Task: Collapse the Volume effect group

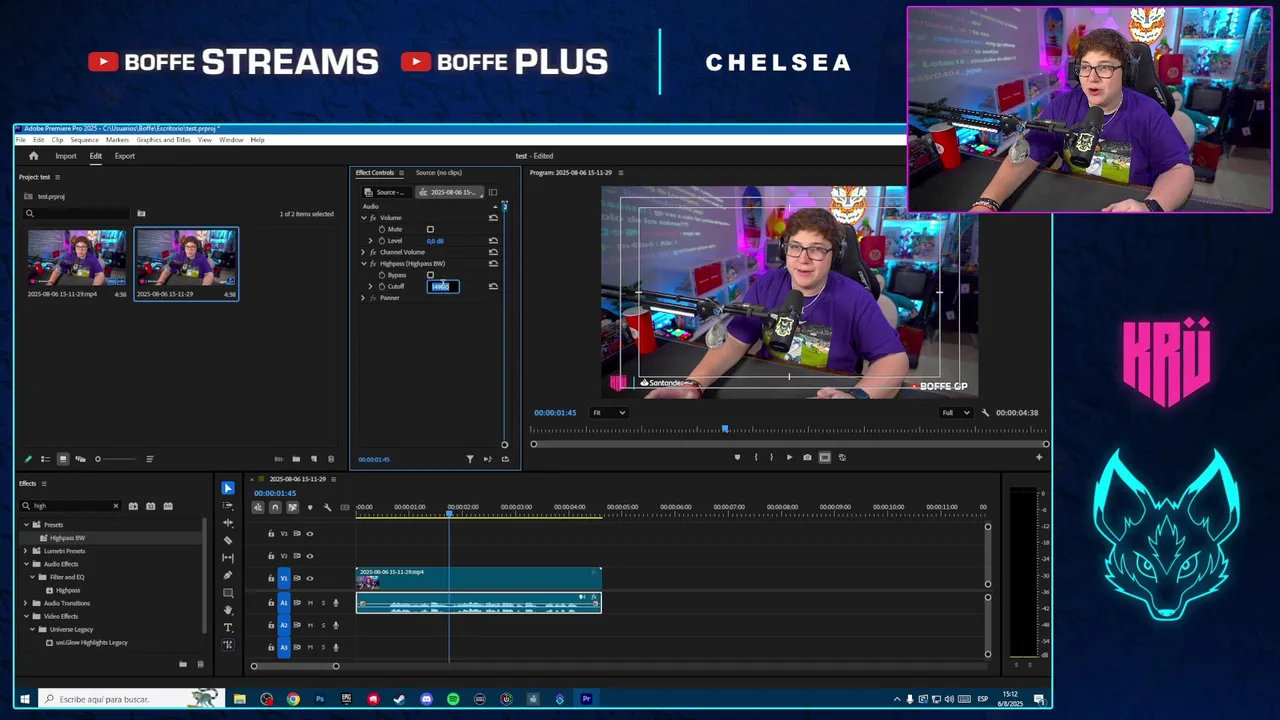Action: (x=363, y=217)
